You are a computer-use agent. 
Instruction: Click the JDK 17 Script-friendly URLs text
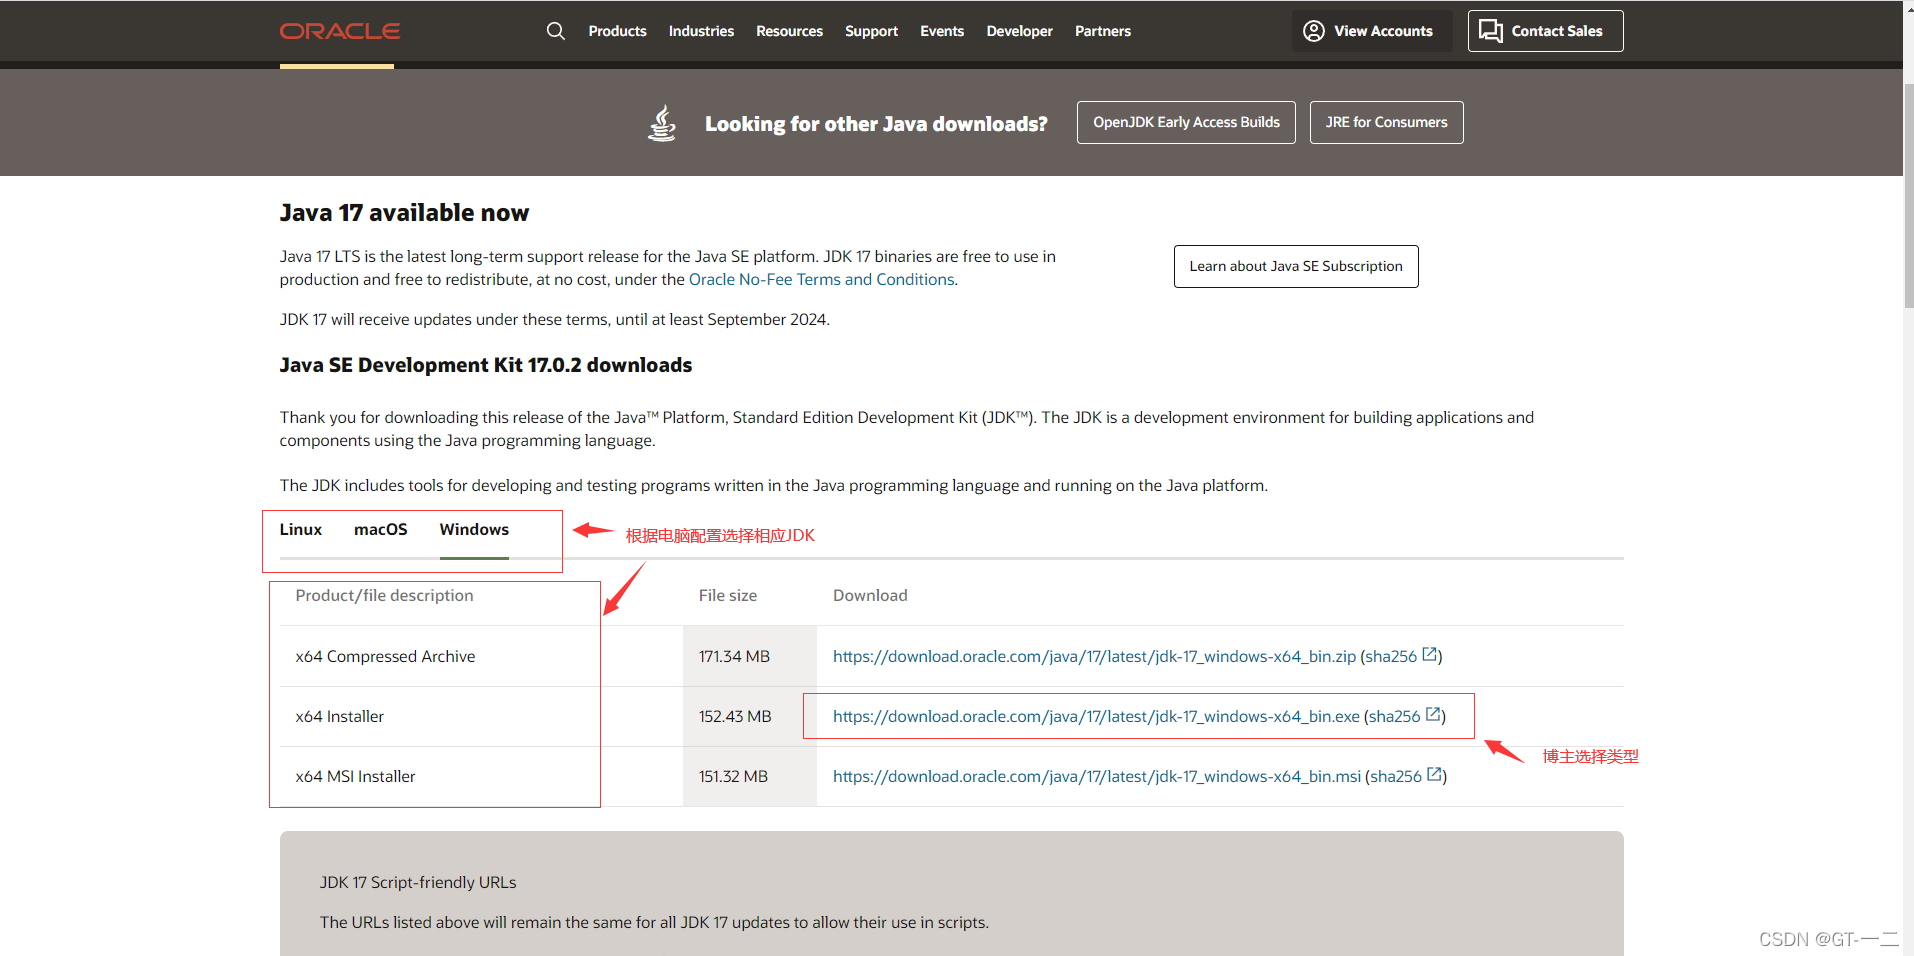tap(418, 882)
